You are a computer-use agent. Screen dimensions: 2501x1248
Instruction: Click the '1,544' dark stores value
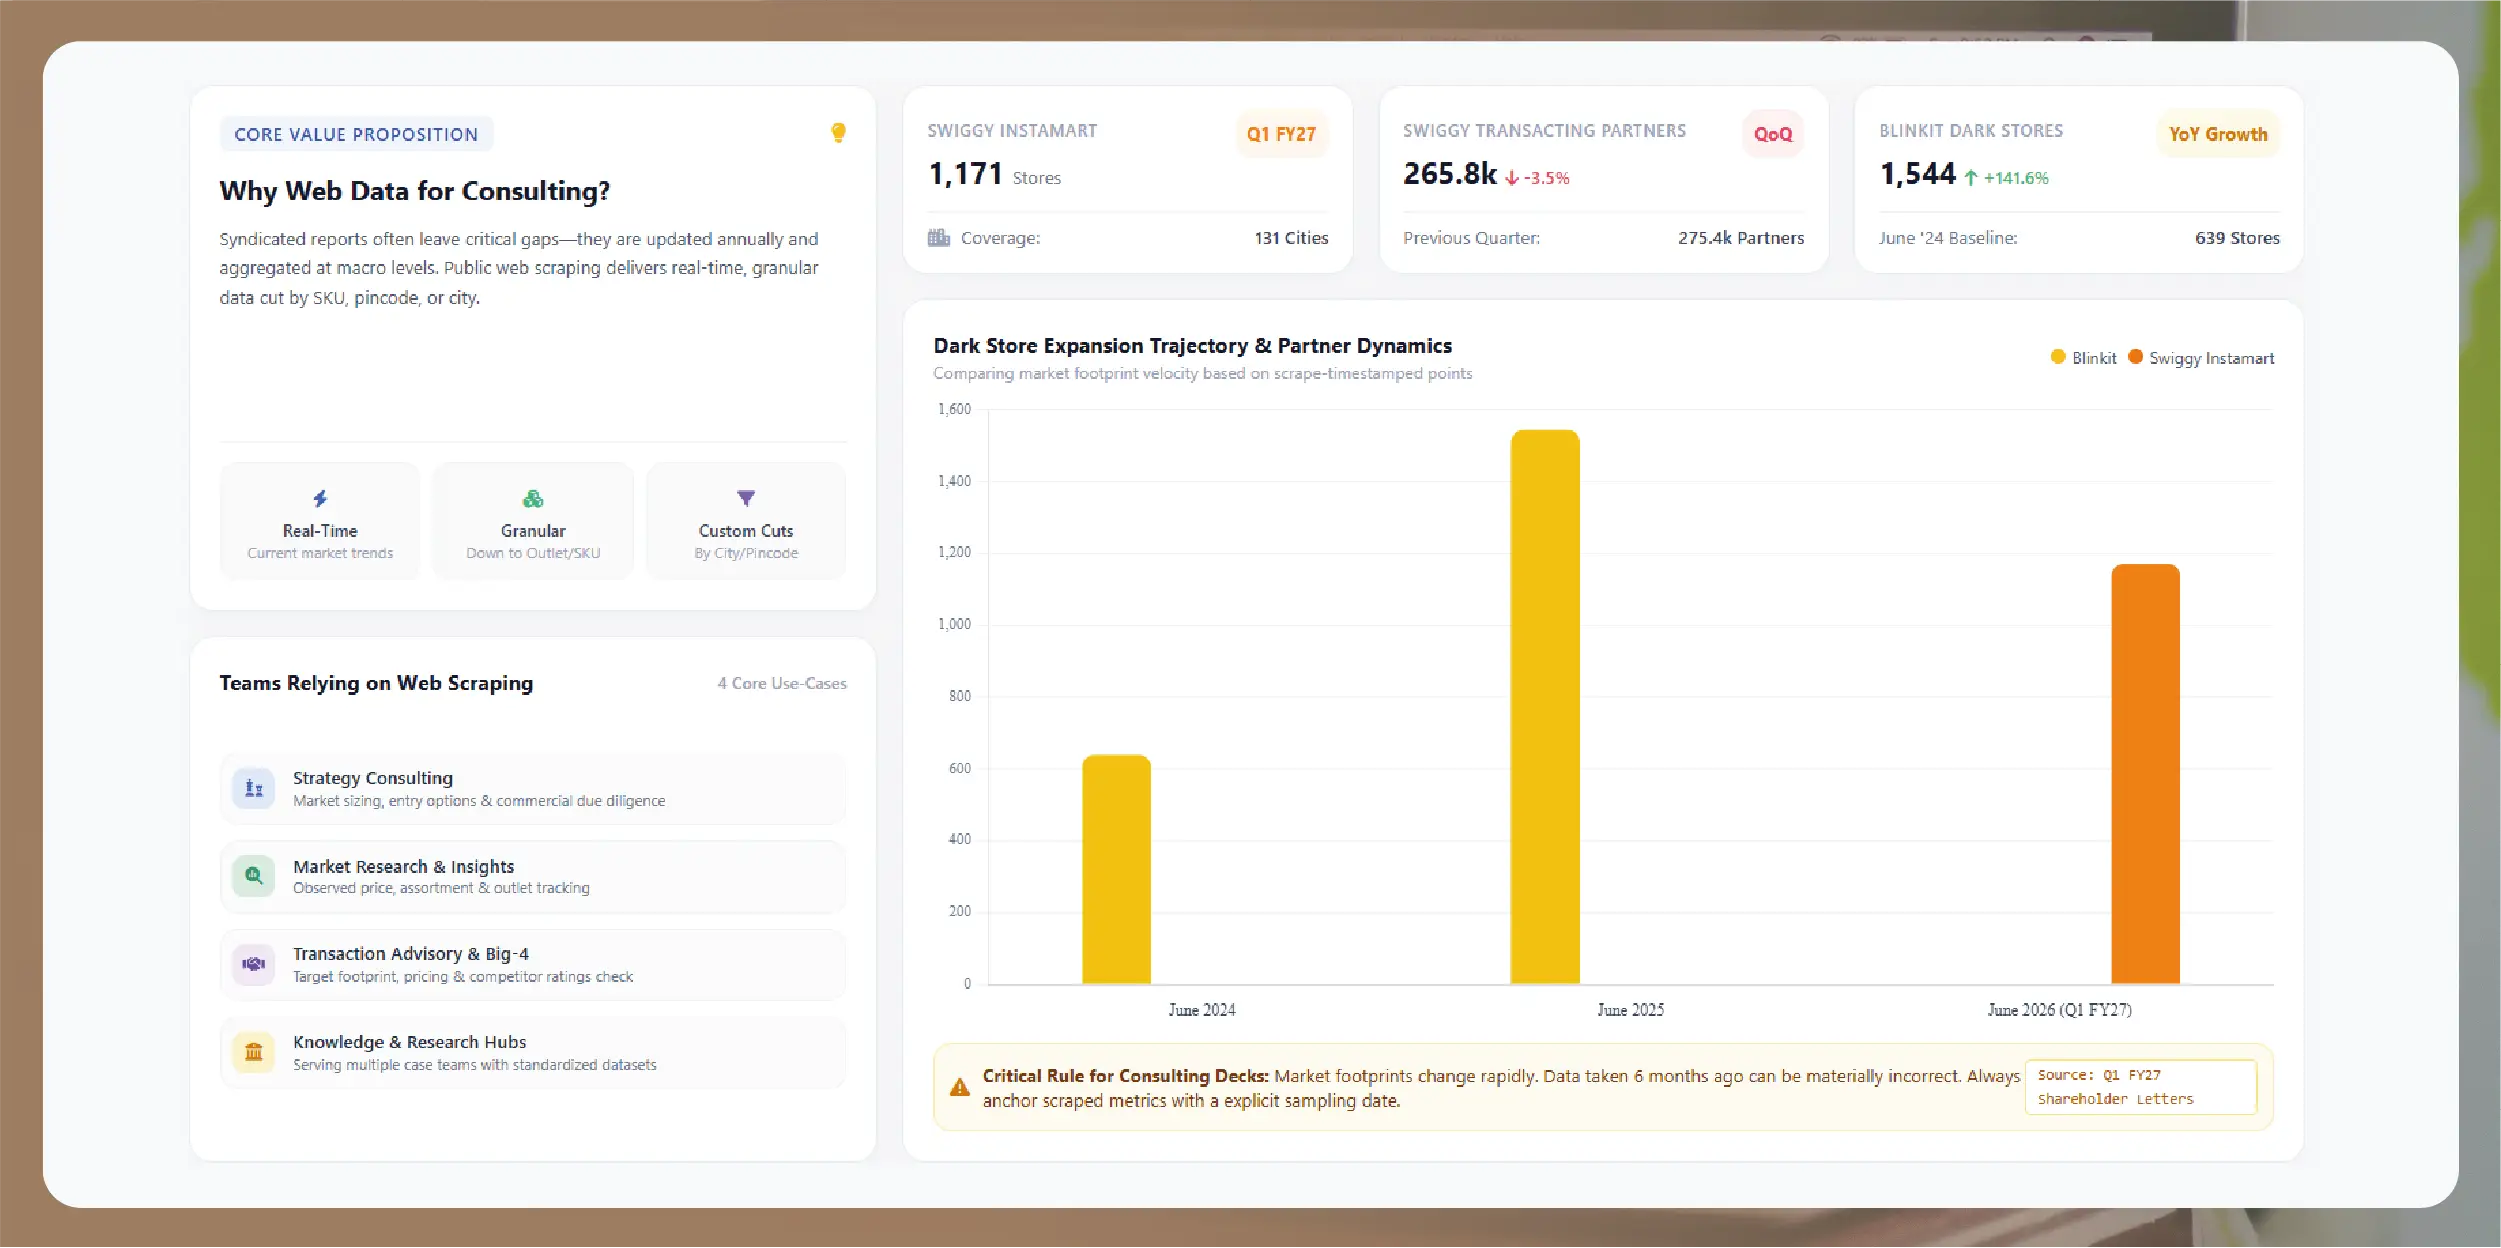[1918, 174]
